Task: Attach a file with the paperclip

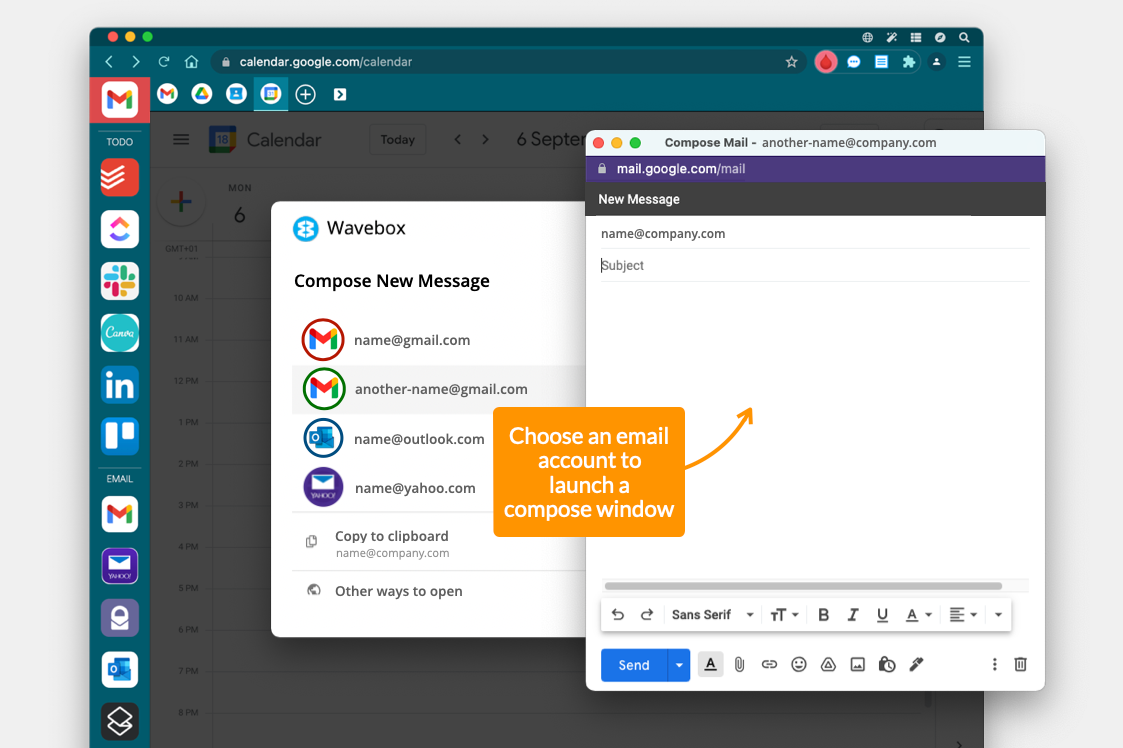Action: point(740,665)
